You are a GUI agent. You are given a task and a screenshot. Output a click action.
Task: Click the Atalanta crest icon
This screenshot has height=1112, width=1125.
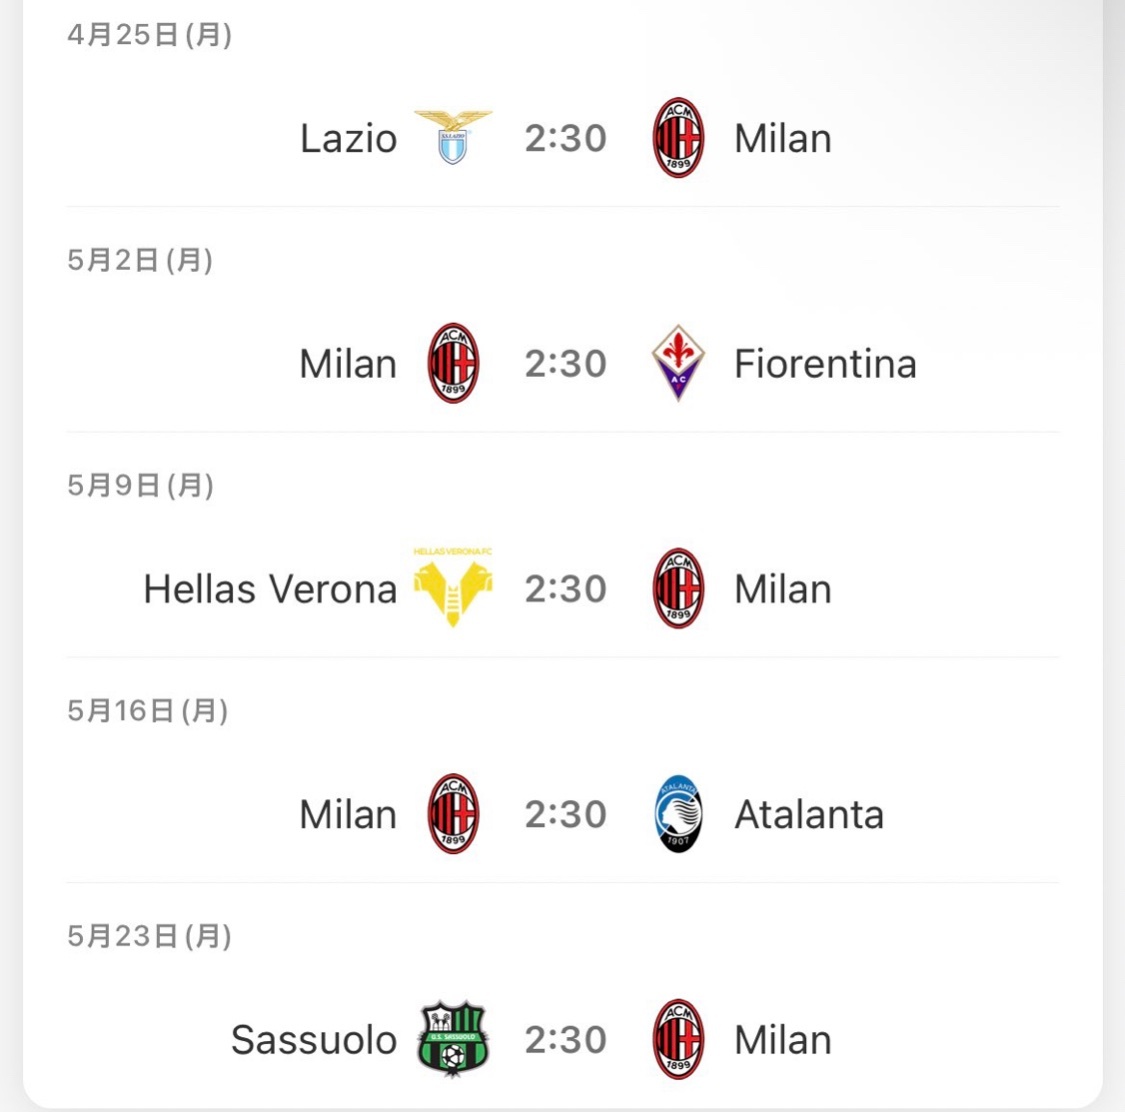click(678, 814)
